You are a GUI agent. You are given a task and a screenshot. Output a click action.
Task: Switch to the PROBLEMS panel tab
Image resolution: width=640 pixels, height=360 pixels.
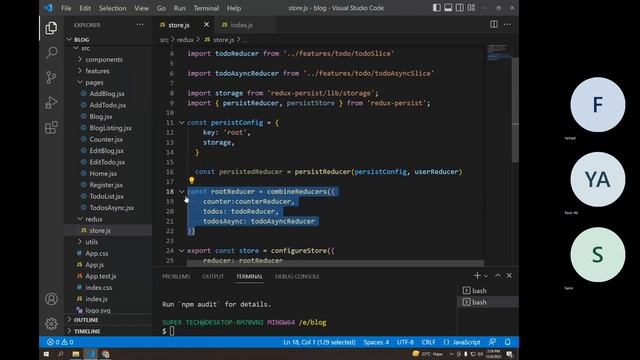pos(176,276)
